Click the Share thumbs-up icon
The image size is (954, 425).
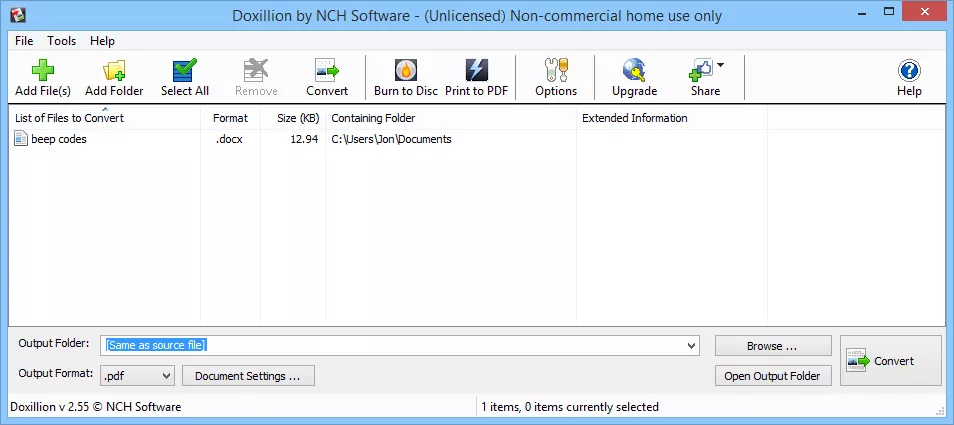701,71
